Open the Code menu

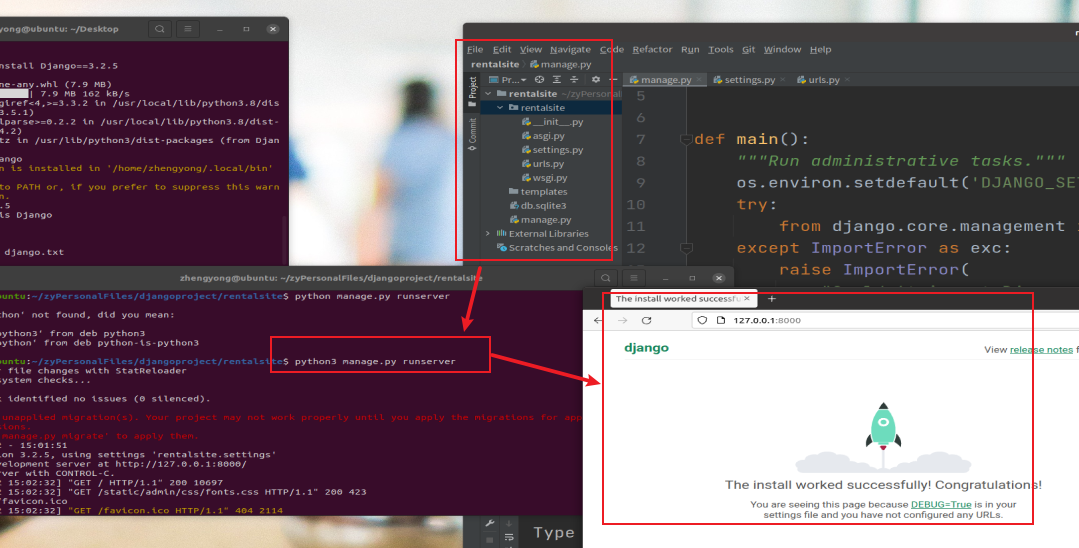coord(612,50)
